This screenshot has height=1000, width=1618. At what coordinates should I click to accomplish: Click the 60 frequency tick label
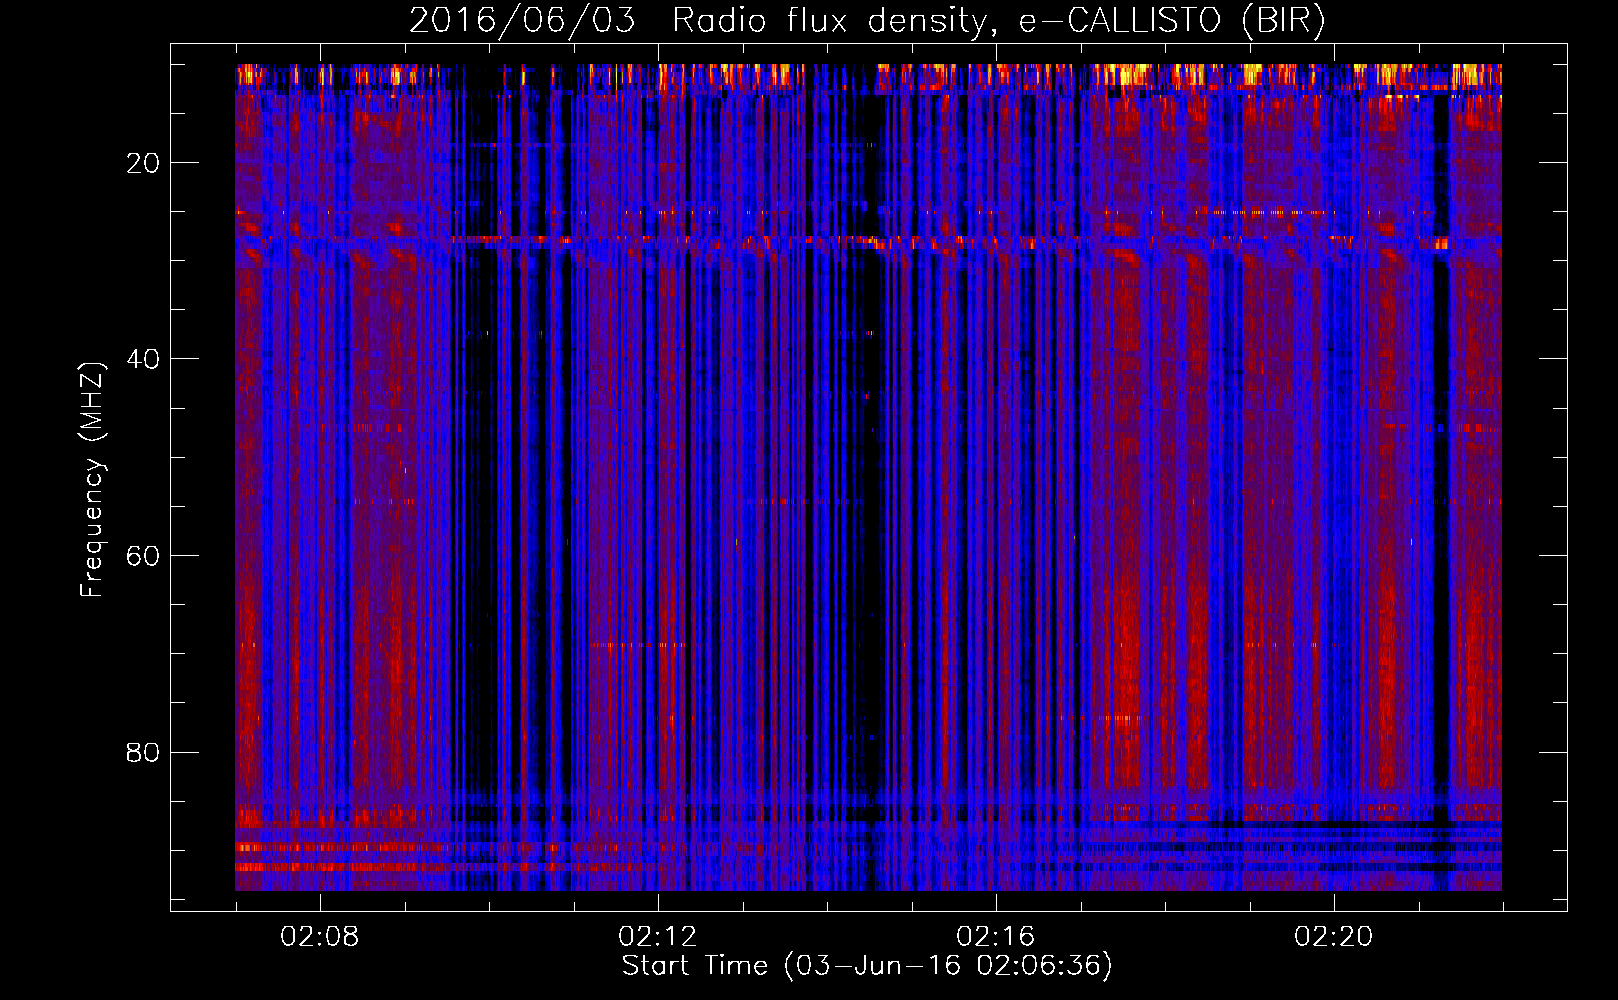(143, 556)
